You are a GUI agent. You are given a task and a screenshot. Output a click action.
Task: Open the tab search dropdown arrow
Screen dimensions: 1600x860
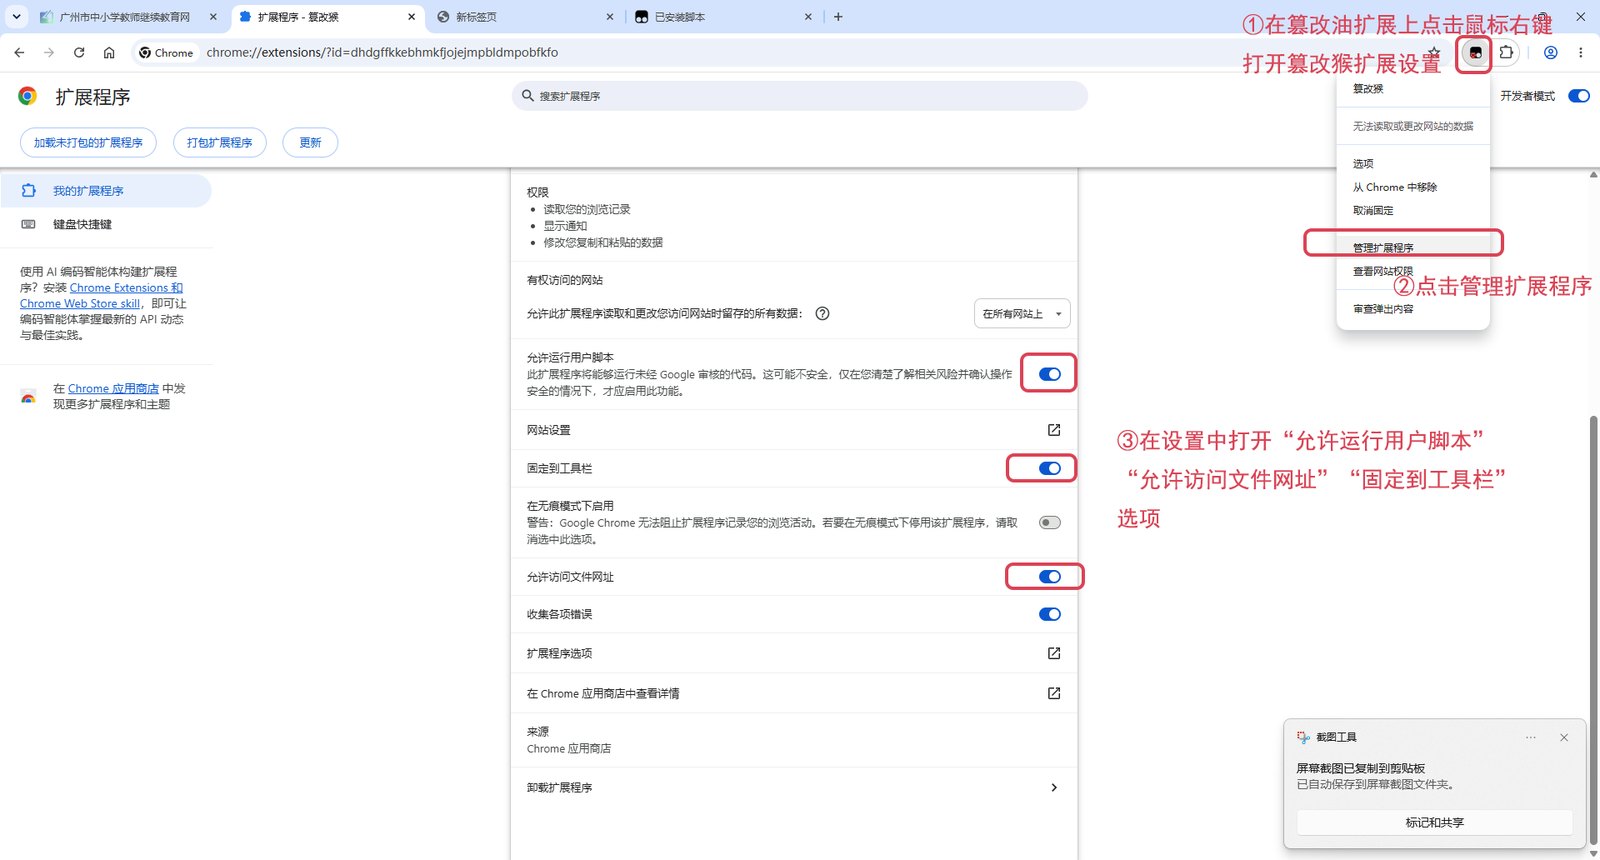click(16, 17)
